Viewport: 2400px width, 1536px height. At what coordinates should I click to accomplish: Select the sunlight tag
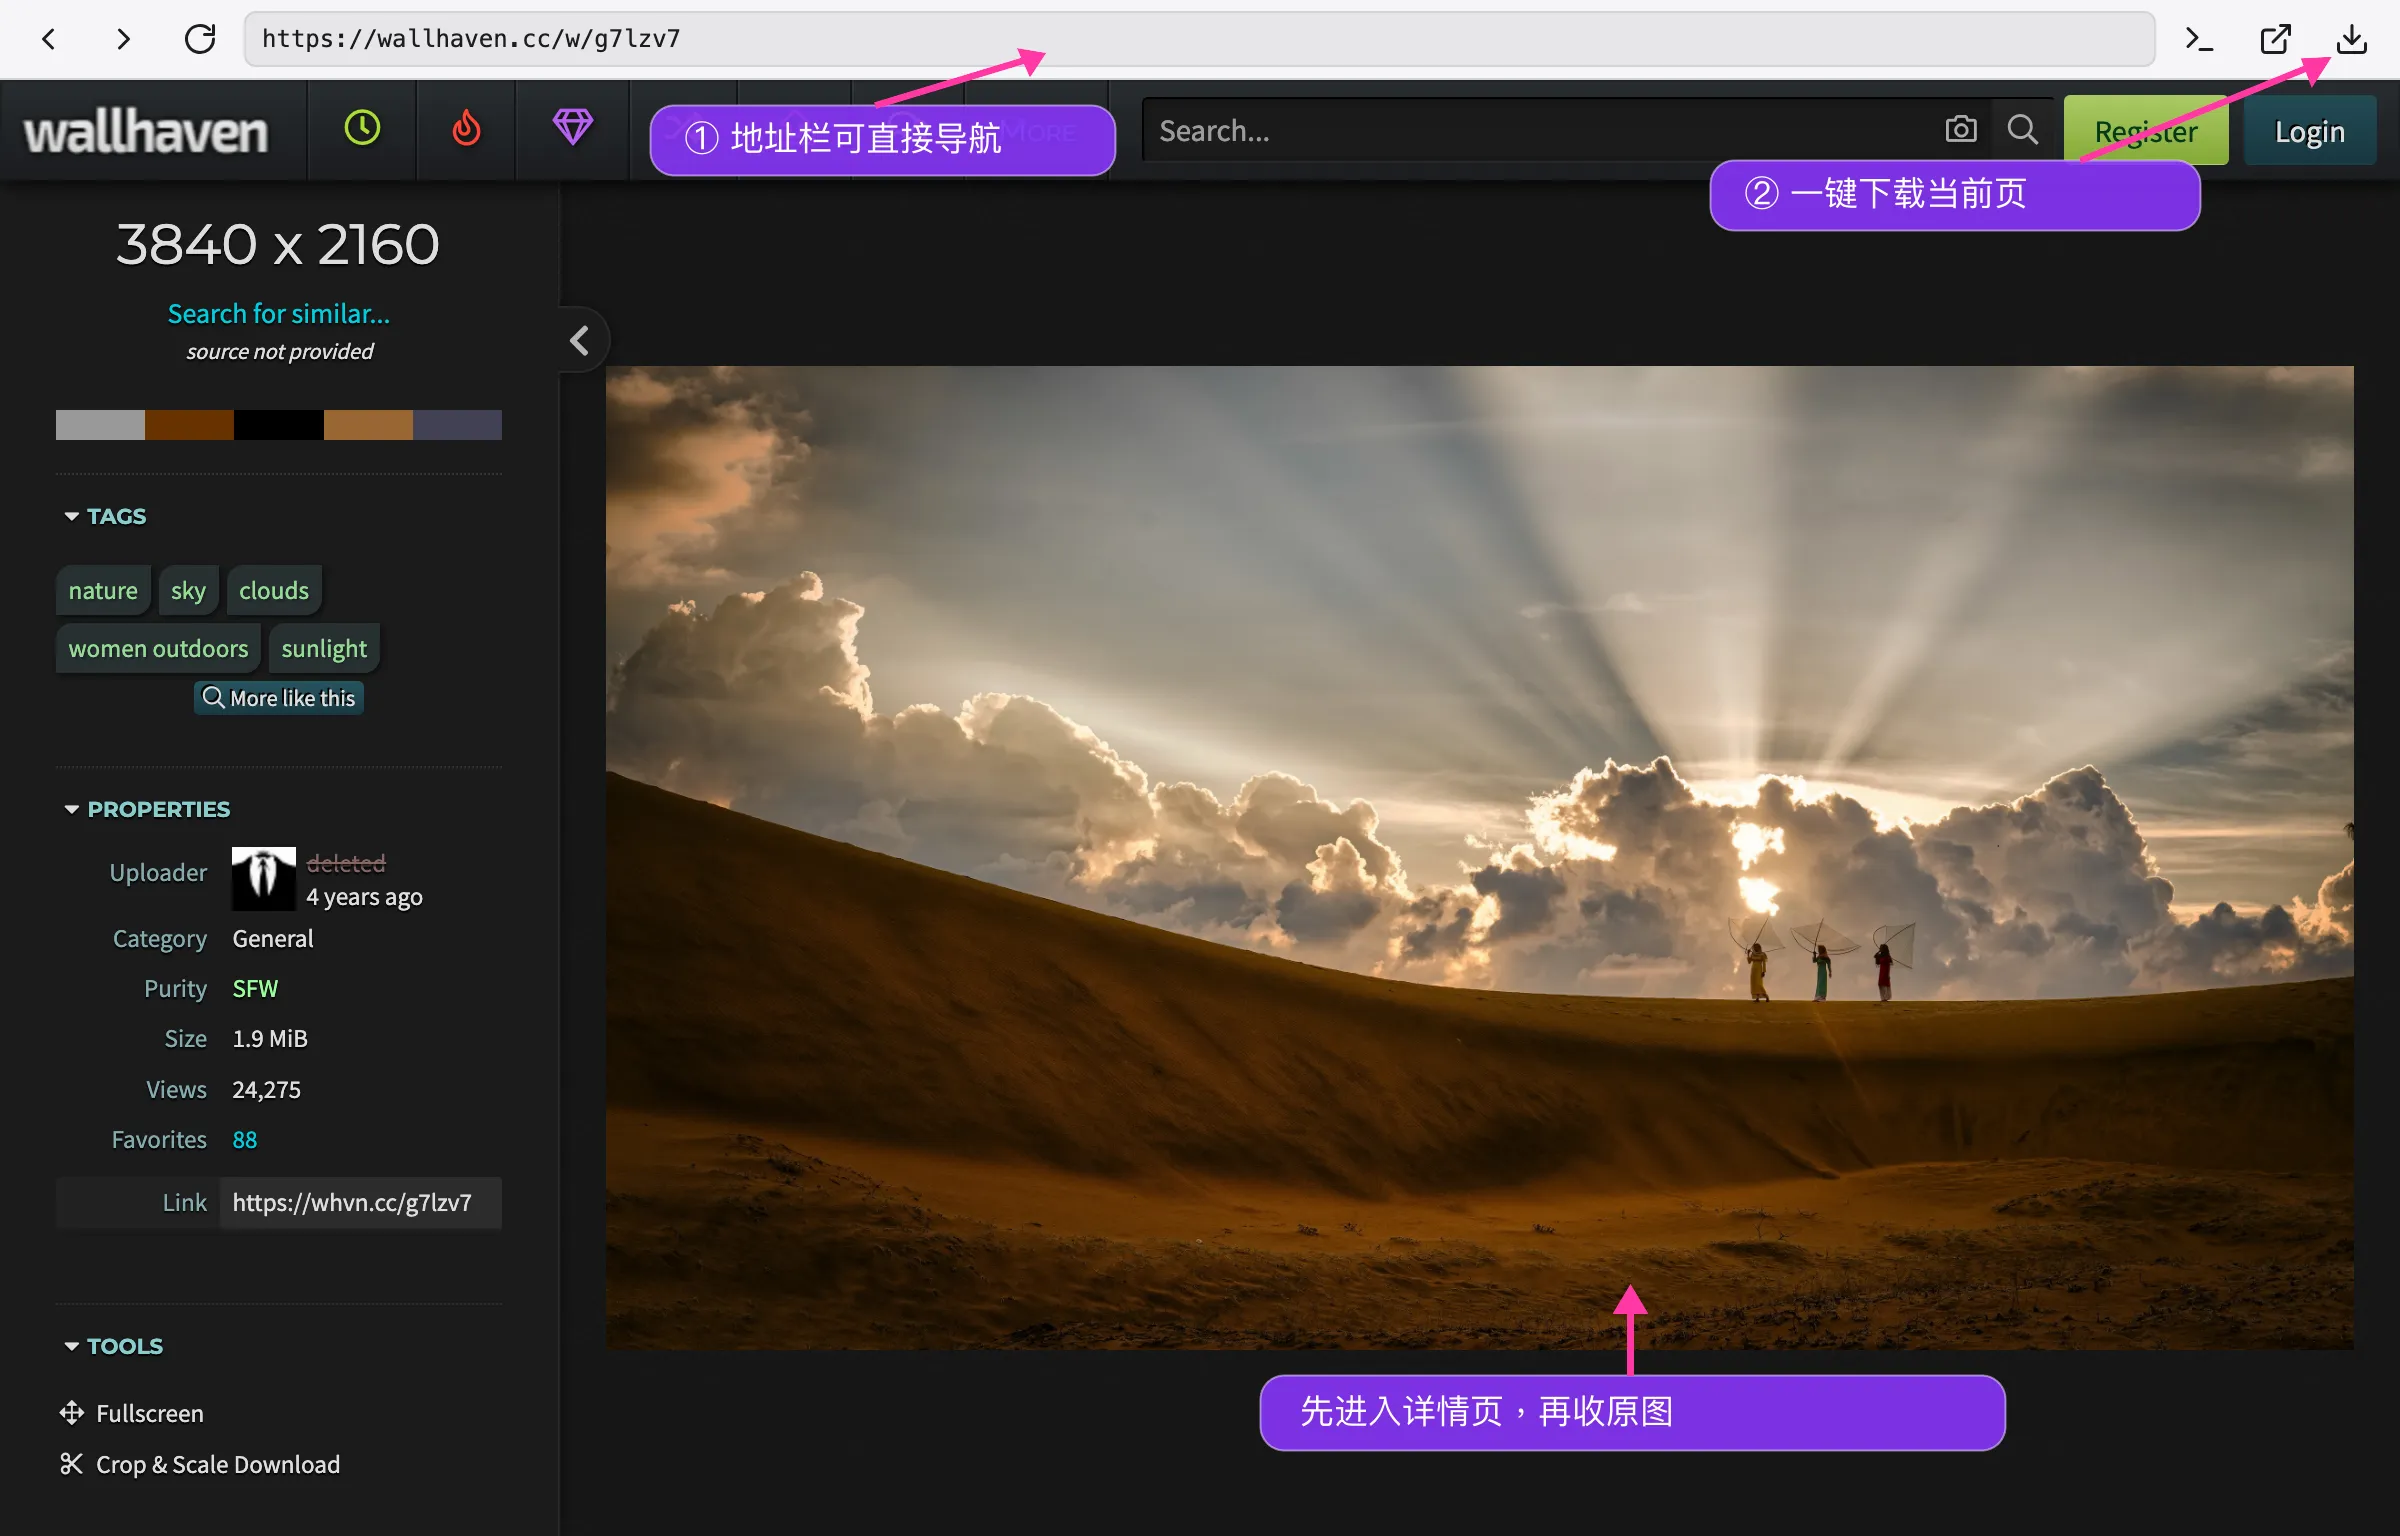324,648
